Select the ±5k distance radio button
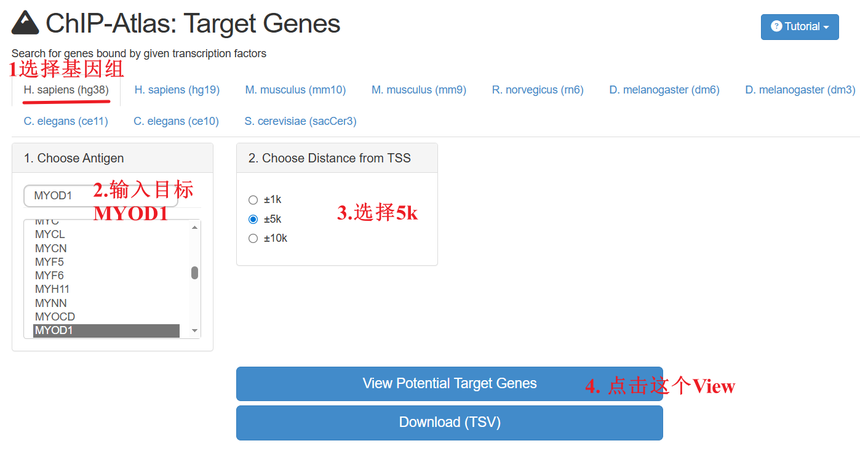This screenshot has height=454, width=860. (x=253, y=219)
